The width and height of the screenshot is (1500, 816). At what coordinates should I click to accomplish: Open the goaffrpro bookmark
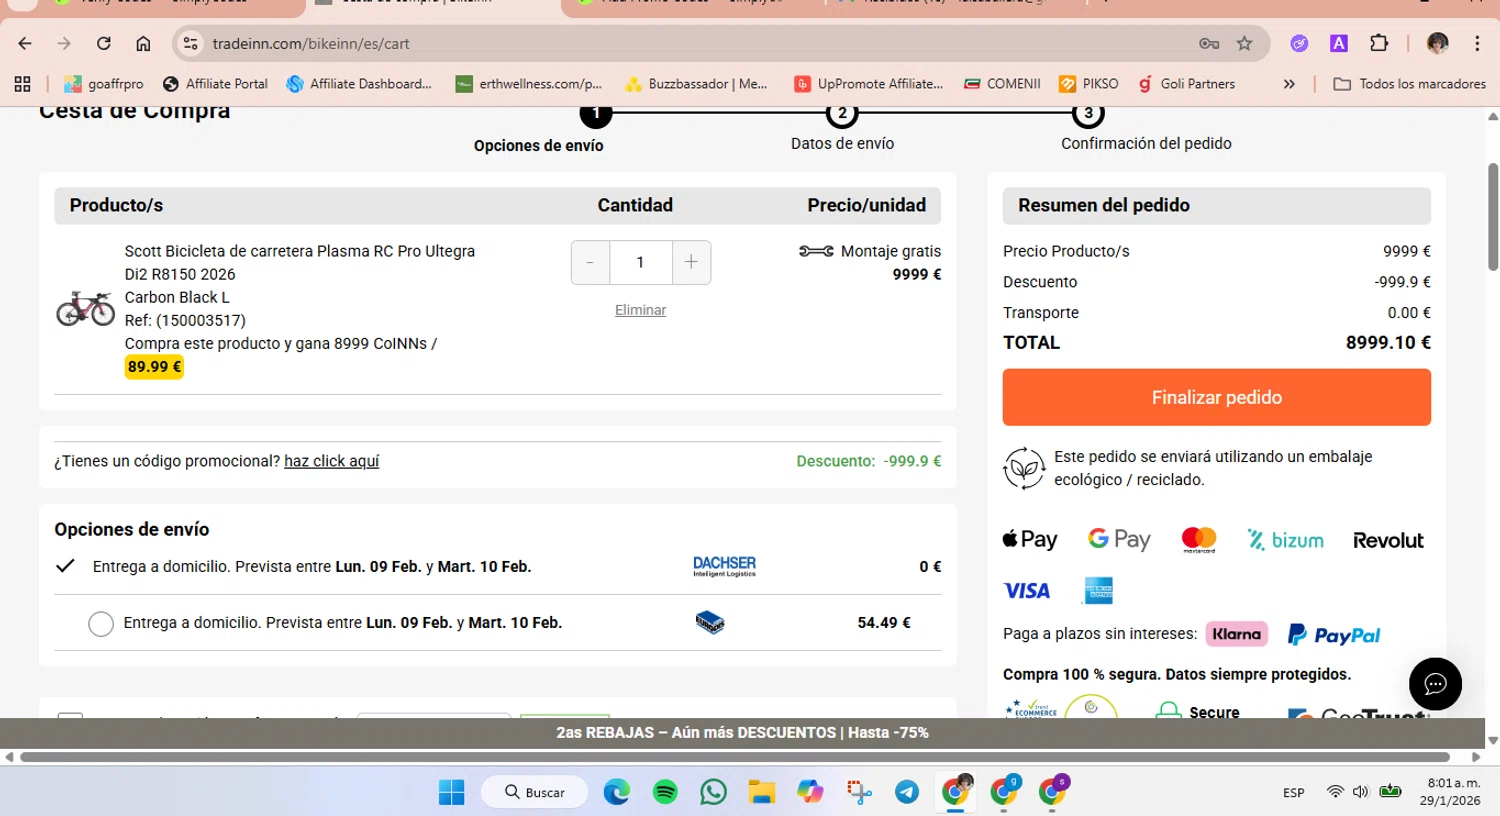coord(104,84)
